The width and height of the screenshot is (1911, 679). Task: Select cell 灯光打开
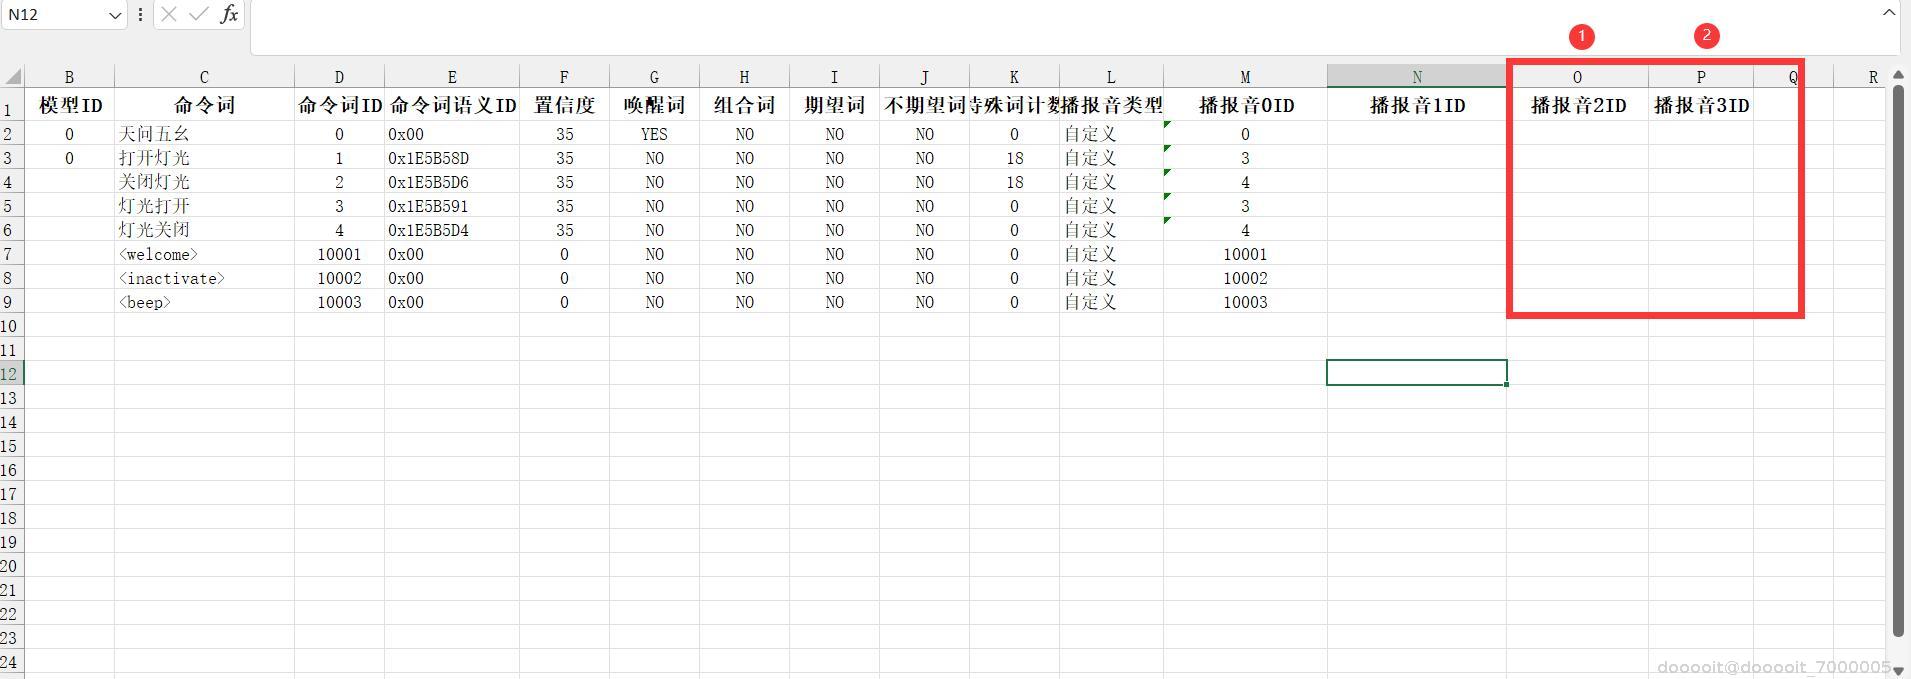point(204,206)
